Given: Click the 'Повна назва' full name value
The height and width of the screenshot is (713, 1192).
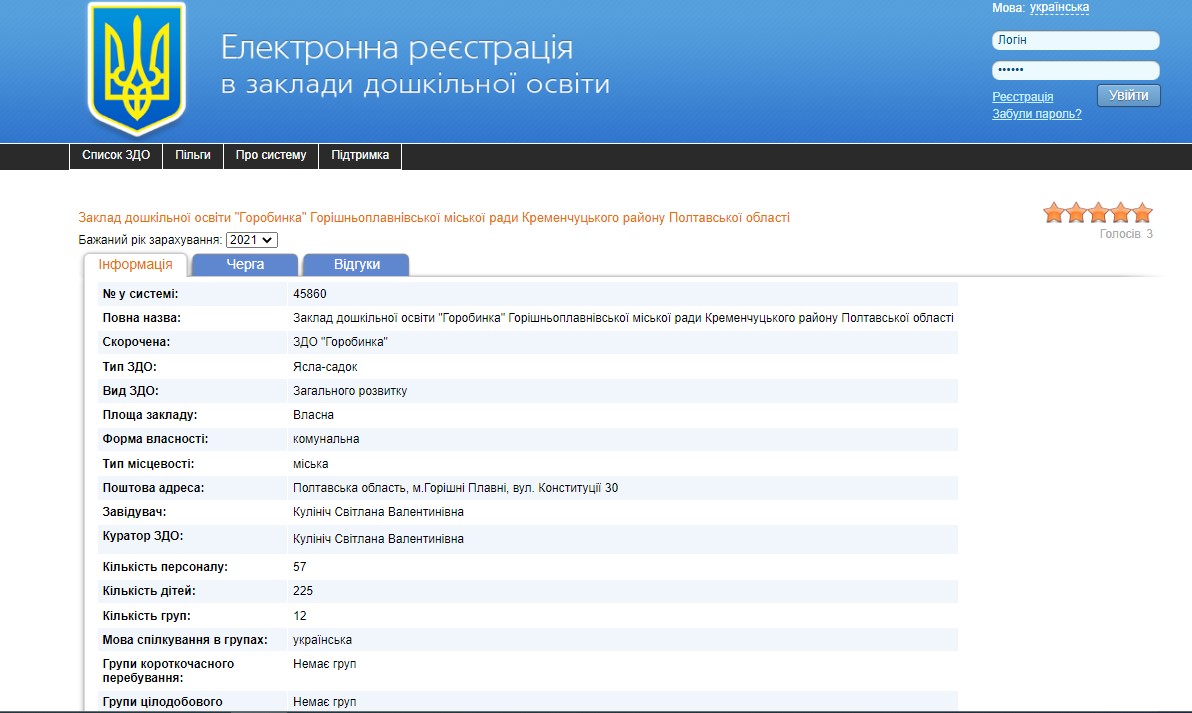Looking at the screenshot, I should (623, 318).
